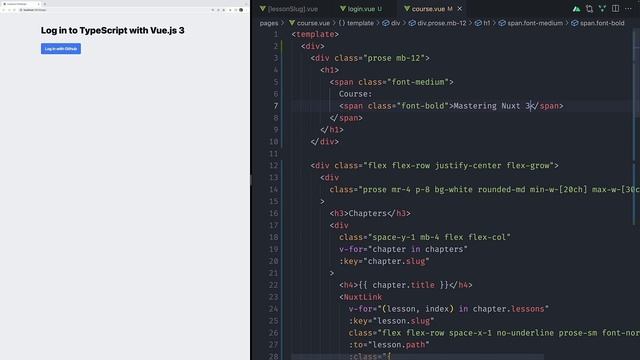Click the 'Chapters' heading text on line 16

click(x=367, y=213)
